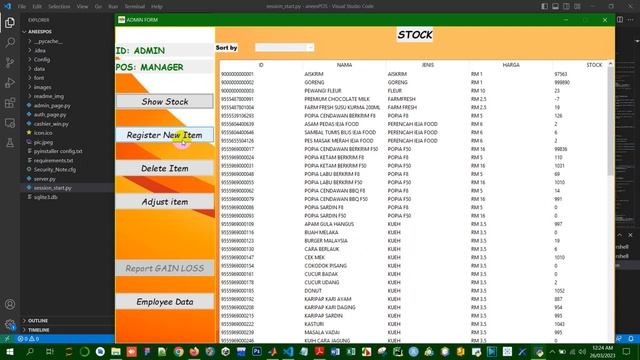Select the DONUT table row

coord(414,291)
